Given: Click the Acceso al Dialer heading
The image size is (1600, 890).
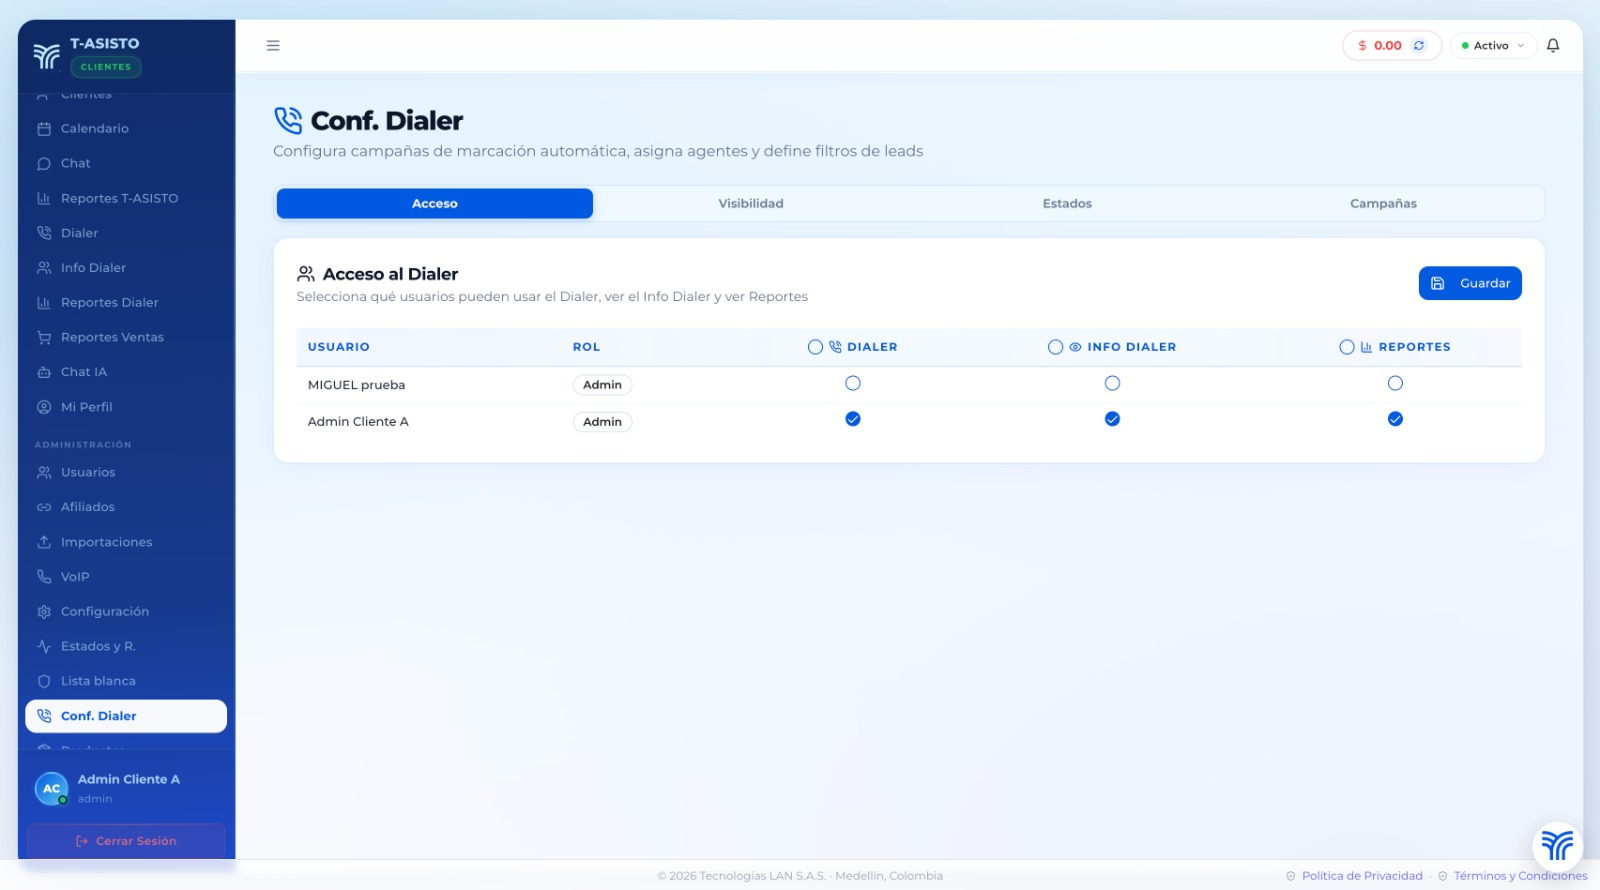Looking at the screenshot, I should 390,274.
